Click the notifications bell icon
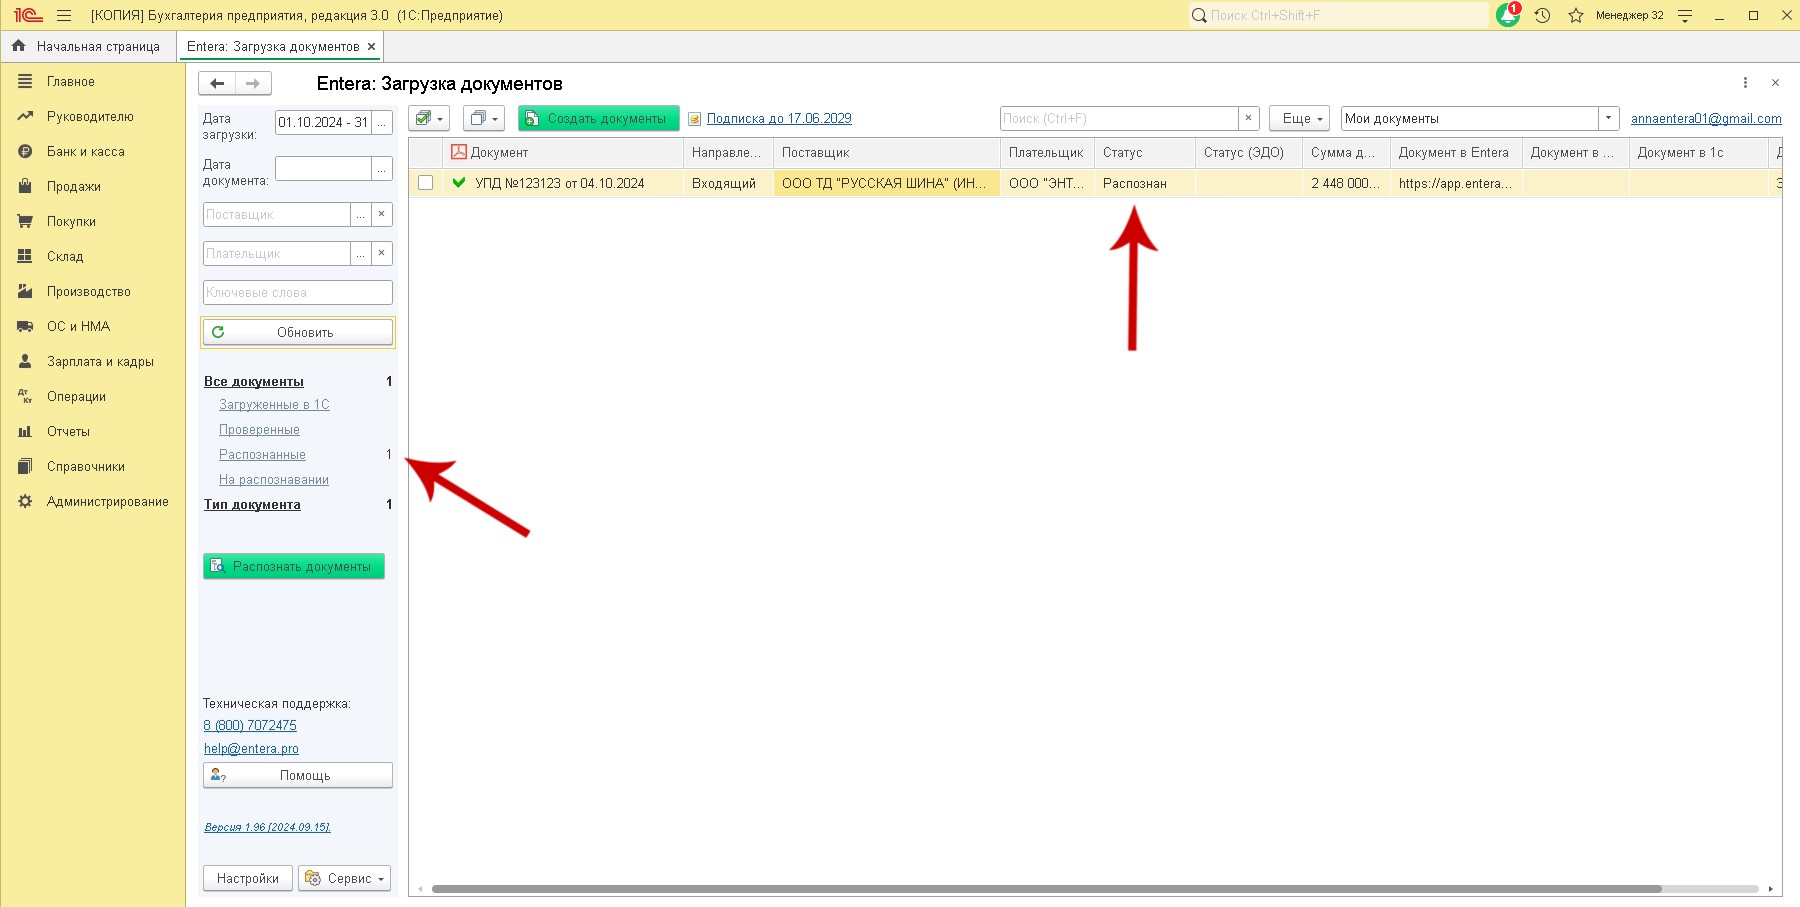The image size is (1800, 907). tap(1507, 15)
